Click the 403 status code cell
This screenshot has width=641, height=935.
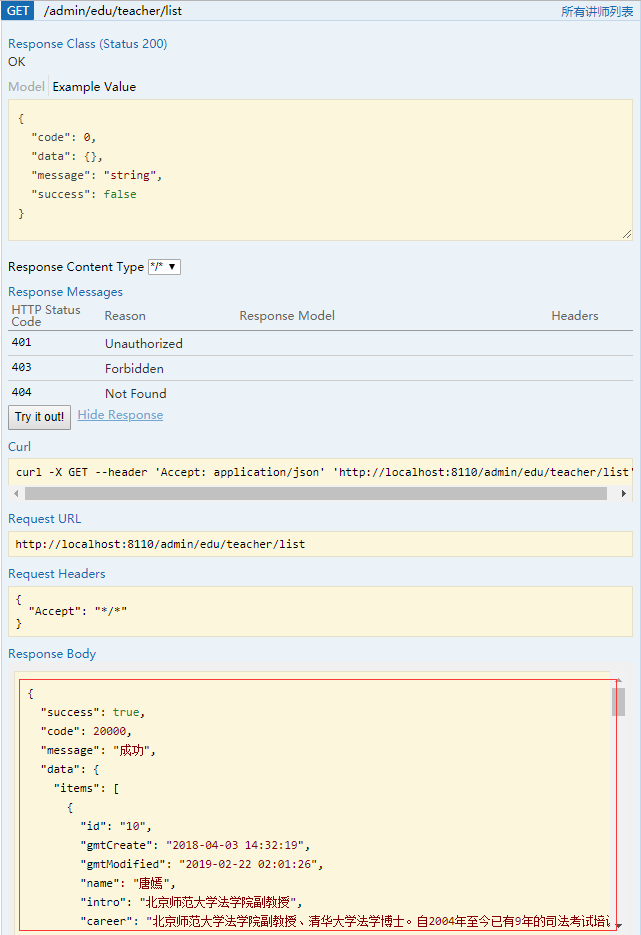[21, 367]
